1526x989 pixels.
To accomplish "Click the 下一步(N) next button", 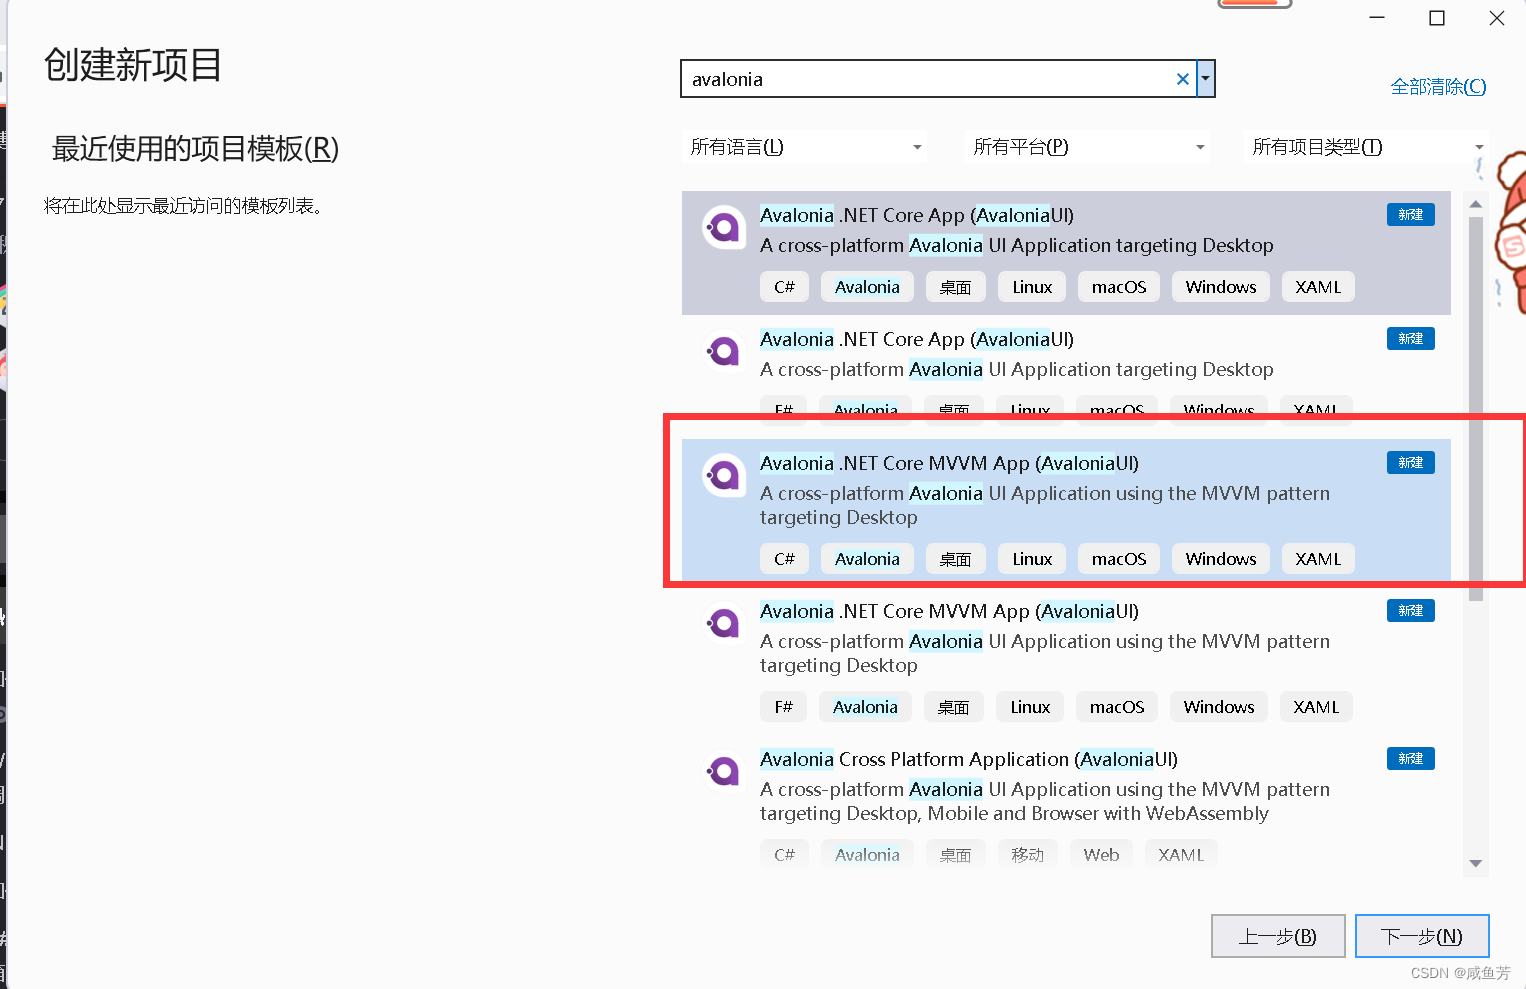I will click(1422, 936).
